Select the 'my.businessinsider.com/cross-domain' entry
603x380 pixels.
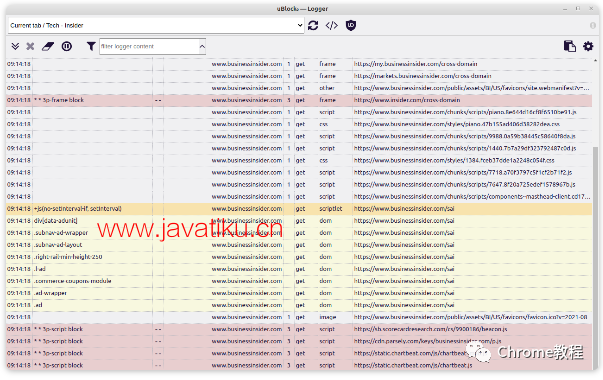tap(415, 64)
